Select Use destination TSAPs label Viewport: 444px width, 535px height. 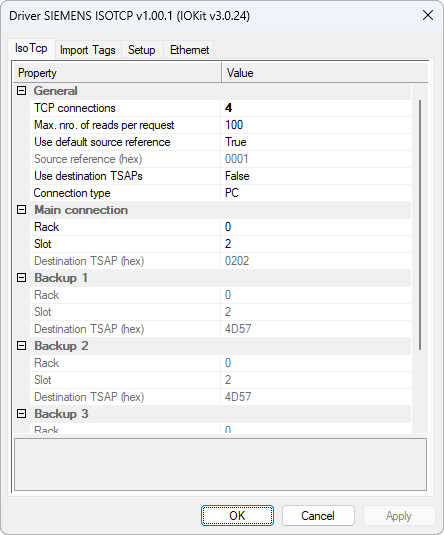point(88,176)
